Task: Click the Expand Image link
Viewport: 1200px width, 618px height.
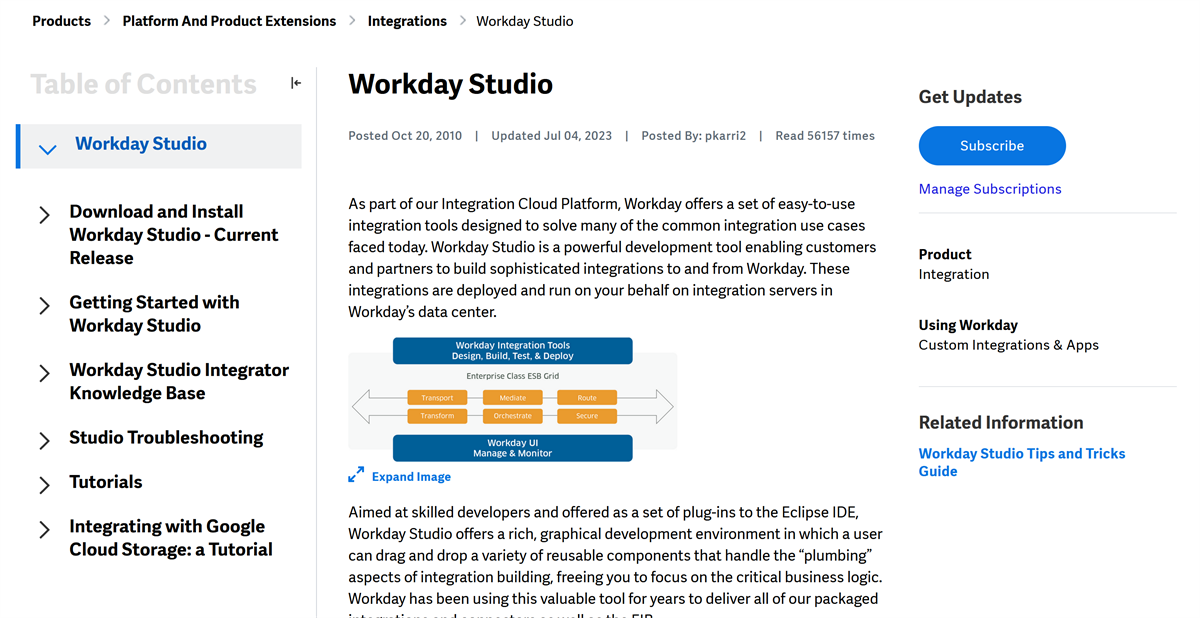Action: click(411, 477)
